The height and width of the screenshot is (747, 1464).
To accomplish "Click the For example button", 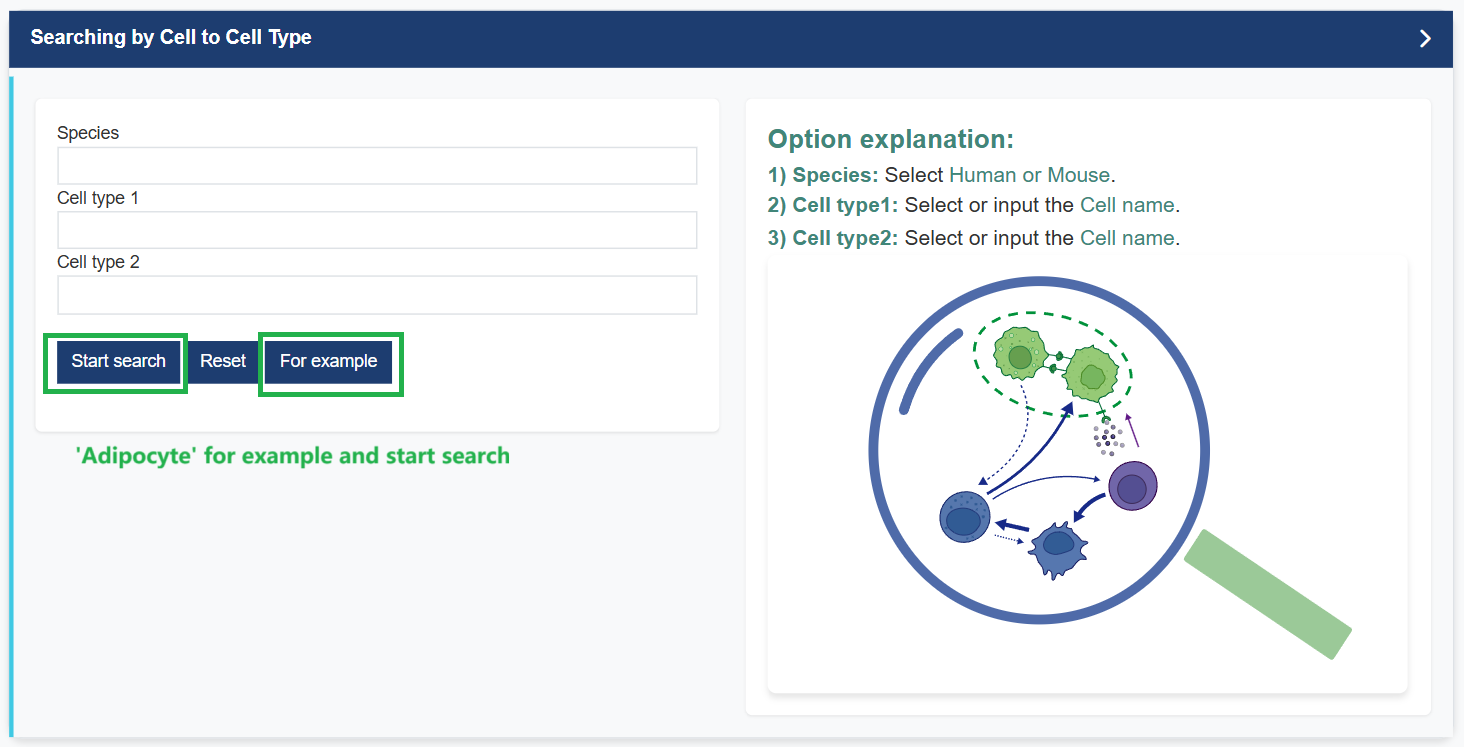I will (329, 361).
